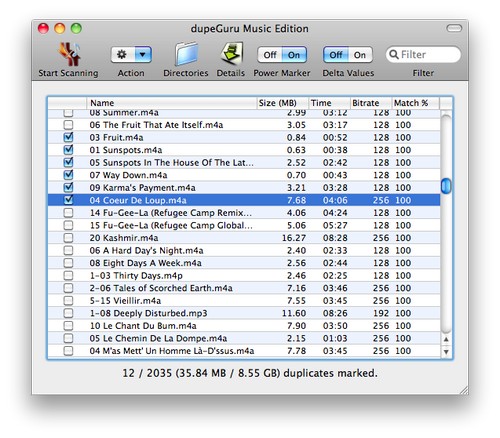Turn Power Marker On
This screenshot has width=500, height=438.
(294, 55)
